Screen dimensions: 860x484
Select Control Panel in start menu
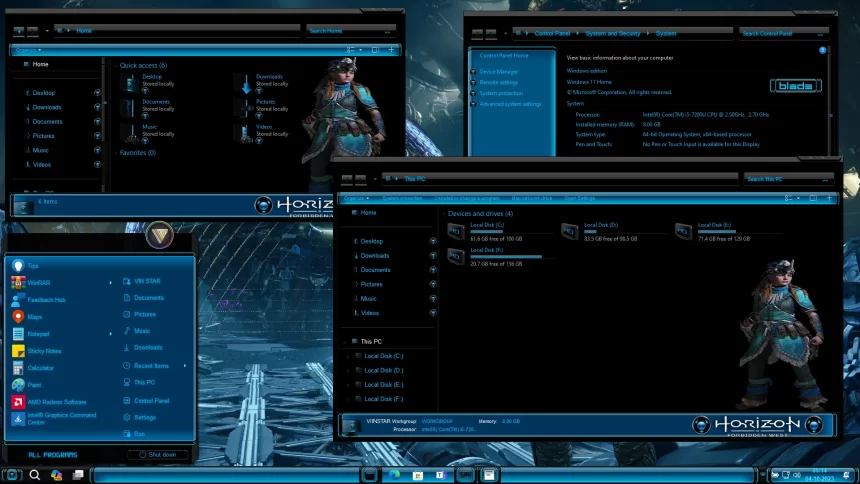click(x=152, y=400)
